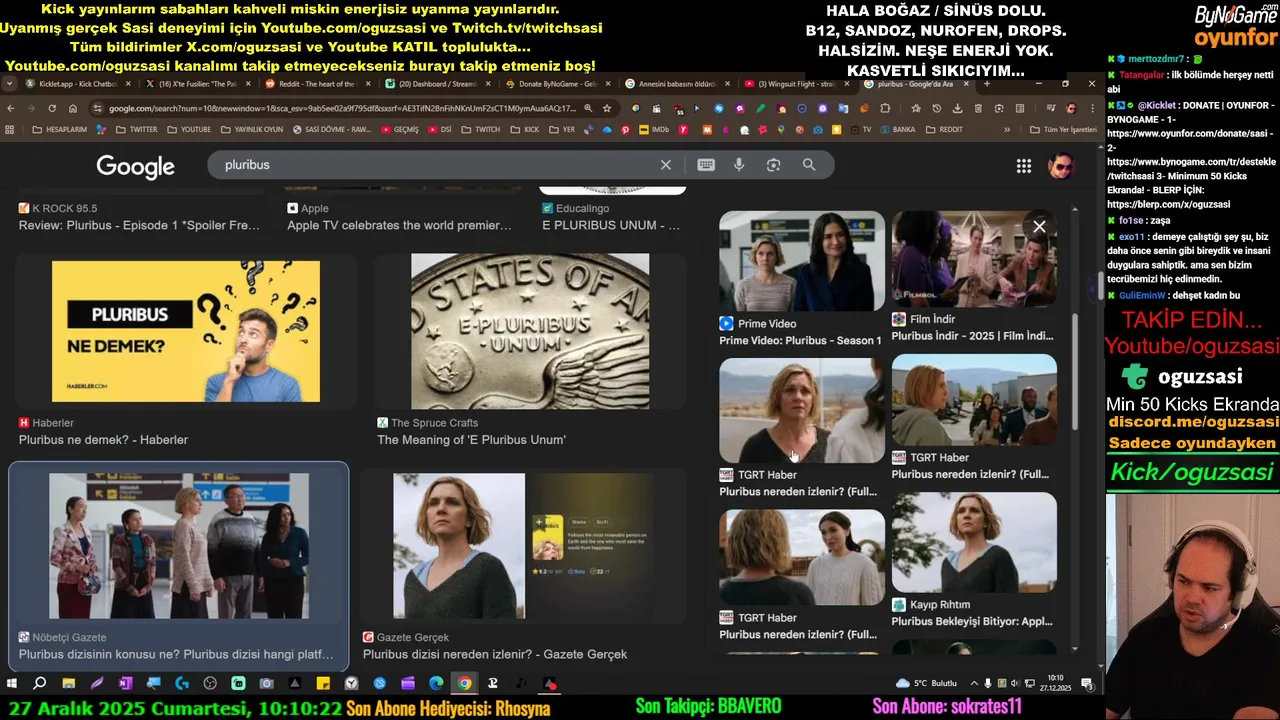Open Windows notification center
1280x720 pixels.
(x=1087, y=684)
